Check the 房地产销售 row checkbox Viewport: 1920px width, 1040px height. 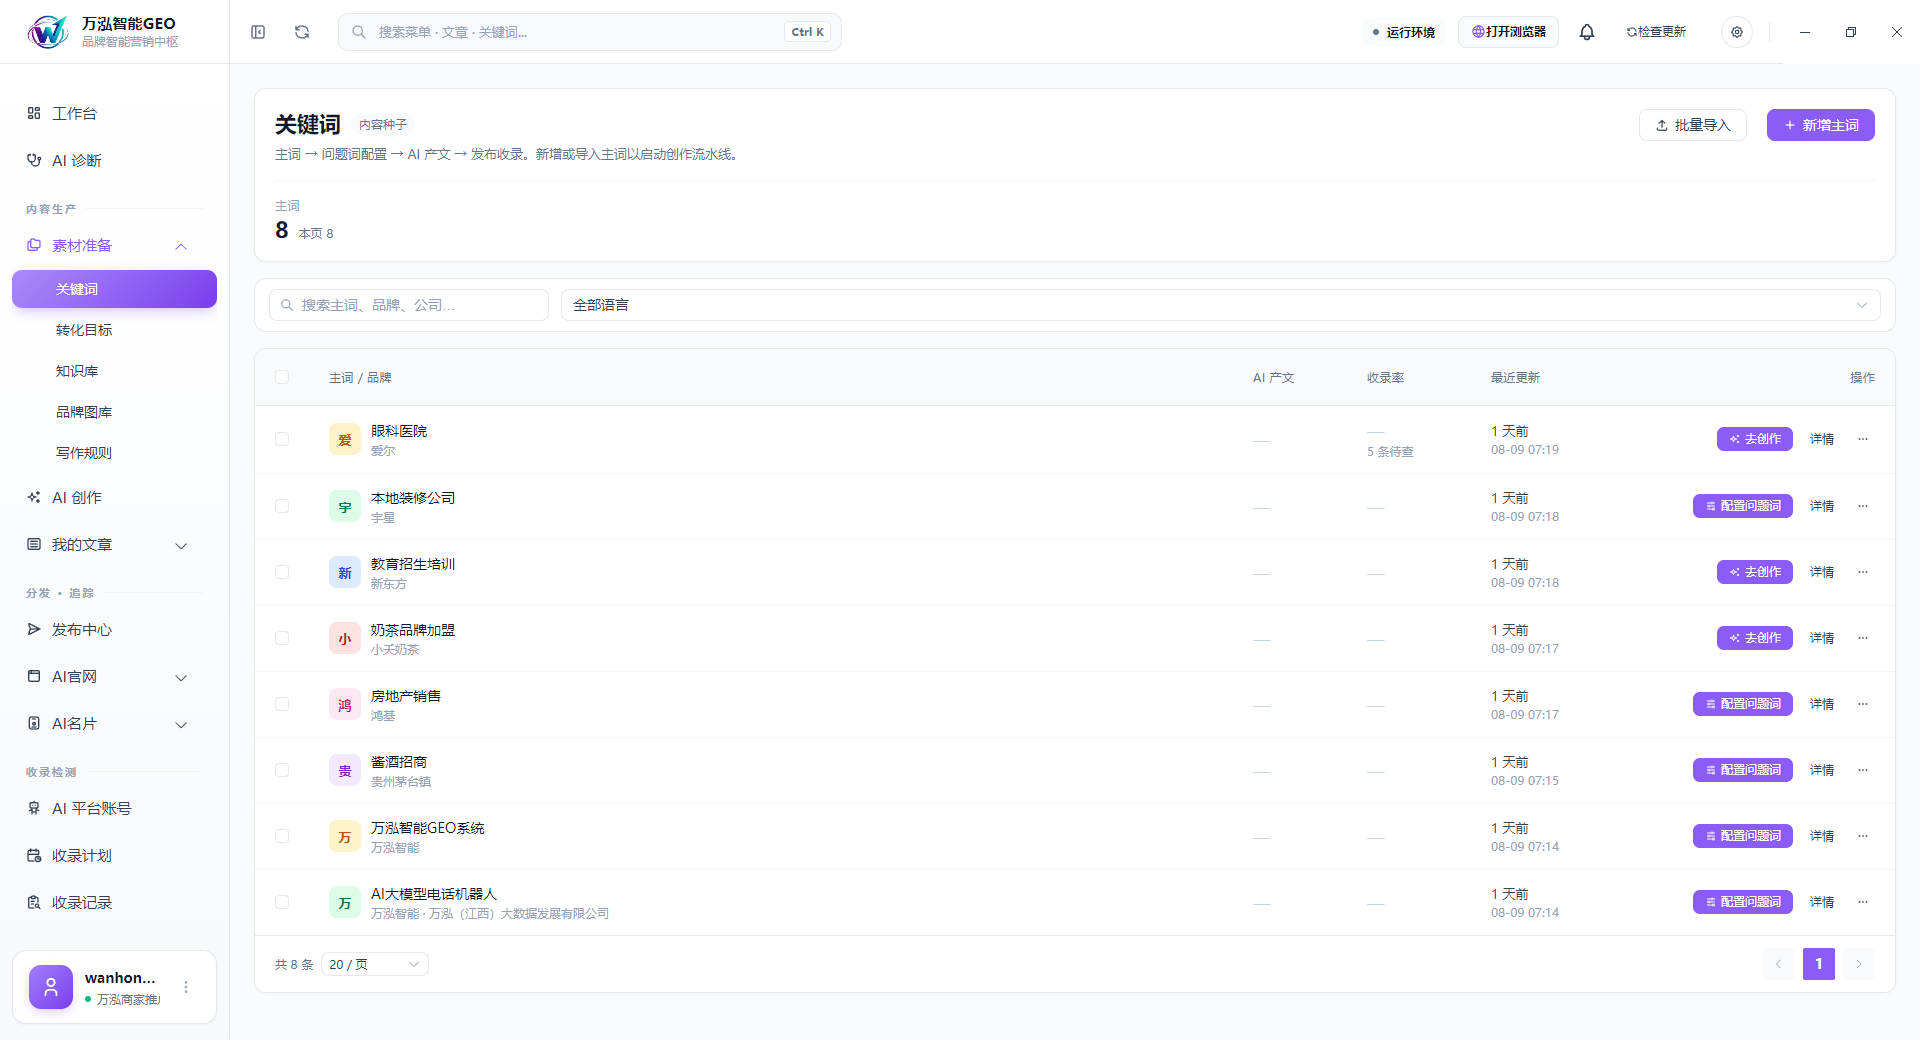pyautogui.click(x=282, y=704)
